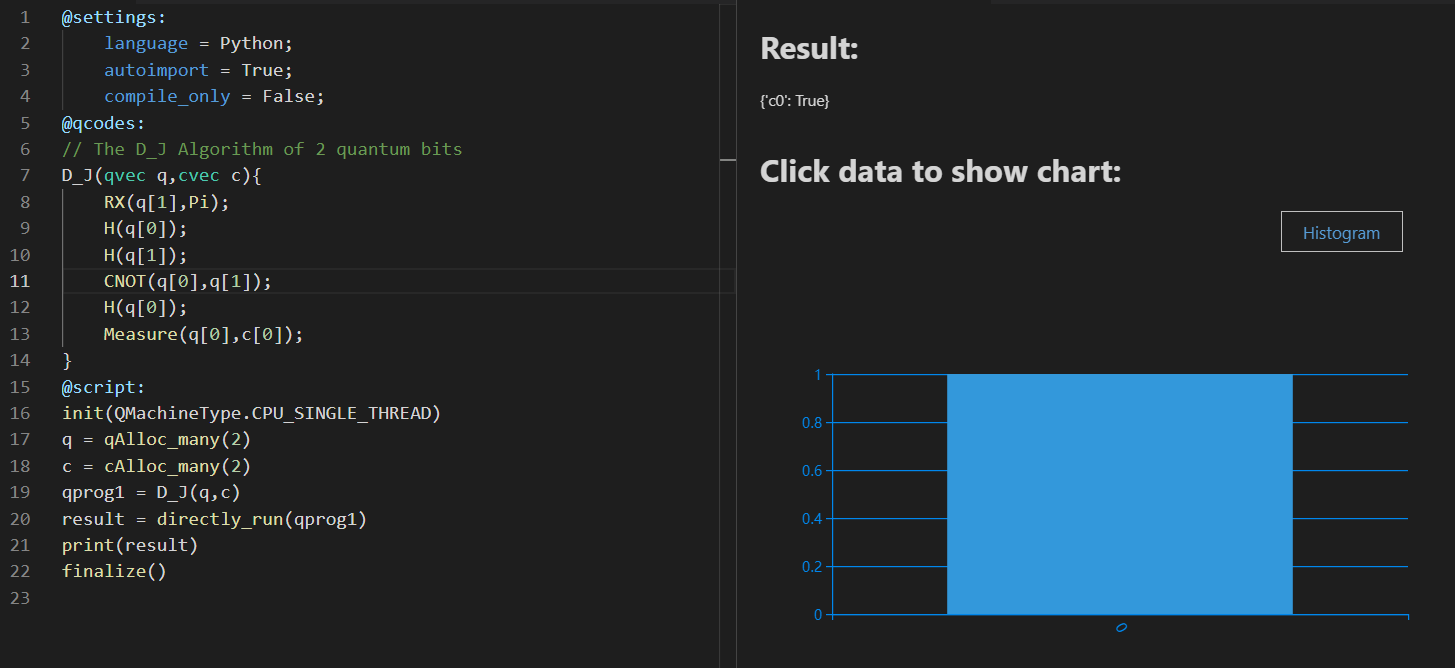
Task: Click the @qcodes: section label
Action: pos(103,123)
